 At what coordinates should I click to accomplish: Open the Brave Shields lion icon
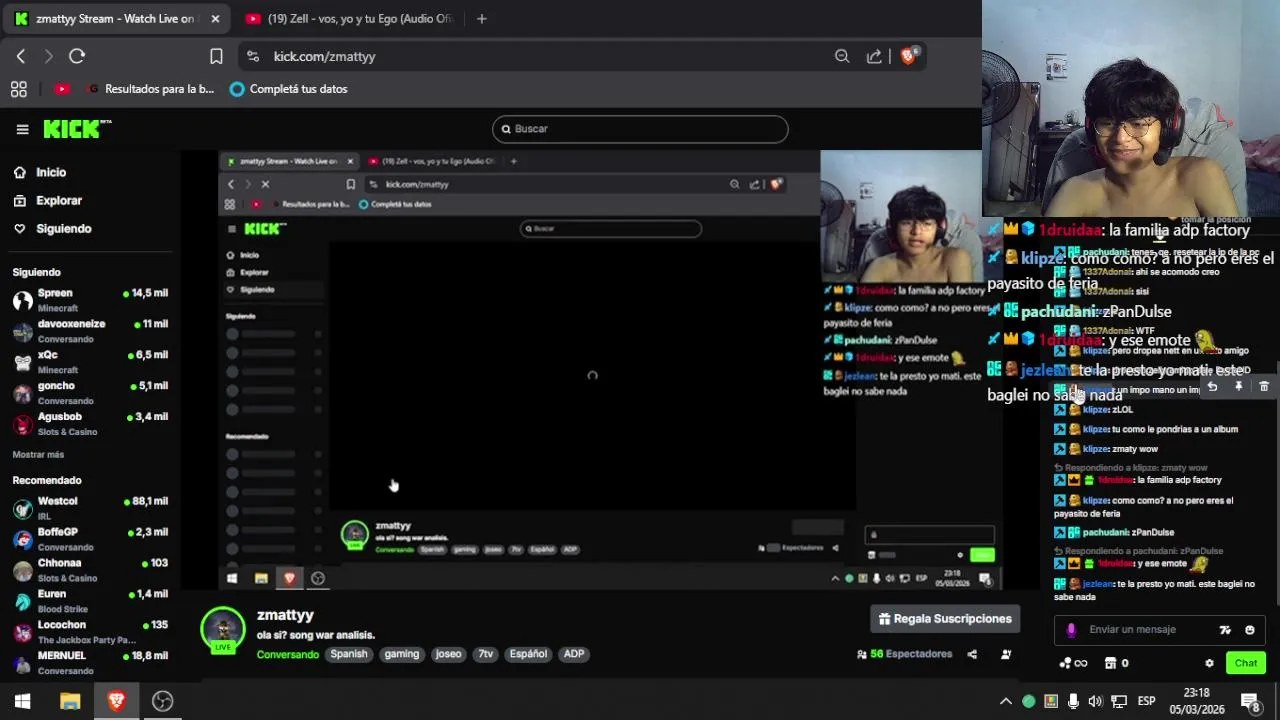click(x=908, y=56)
